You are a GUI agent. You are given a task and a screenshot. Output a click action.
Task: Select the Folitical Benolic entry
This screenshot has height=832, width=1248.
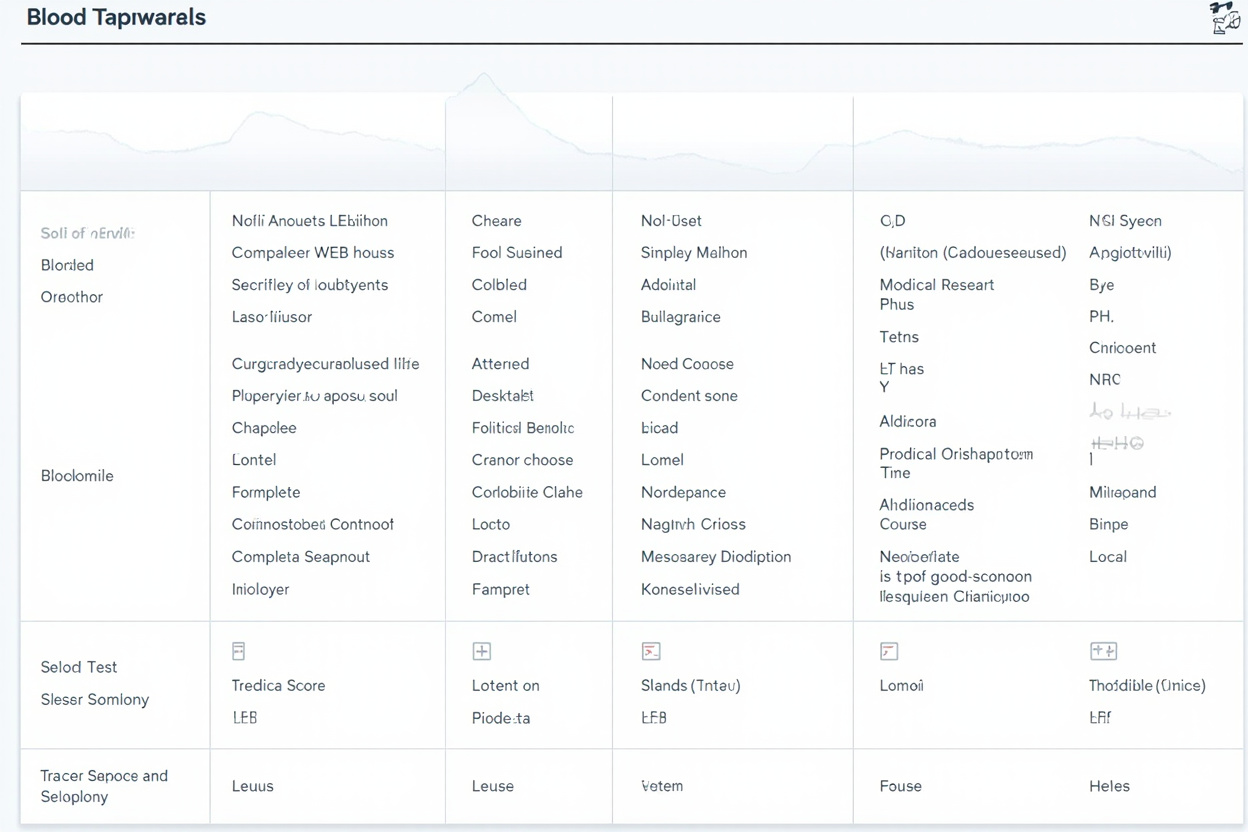[523, 428]
